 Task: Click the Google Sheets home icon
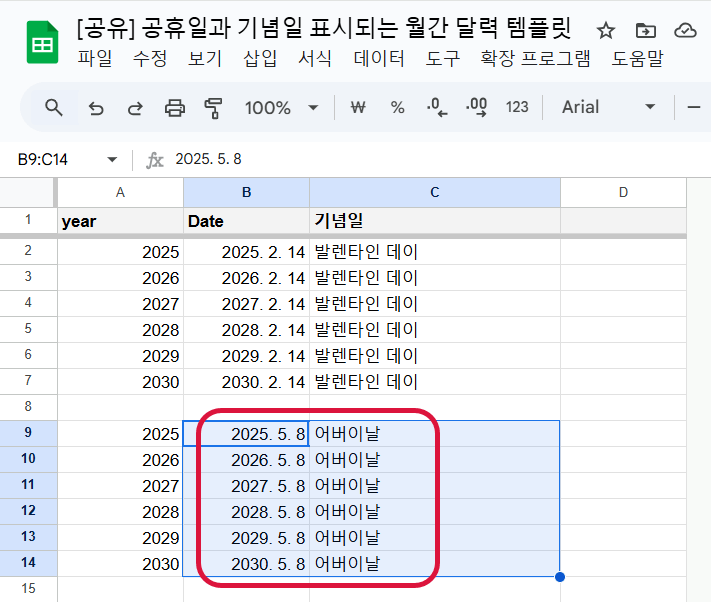click(x=42, y=44)
